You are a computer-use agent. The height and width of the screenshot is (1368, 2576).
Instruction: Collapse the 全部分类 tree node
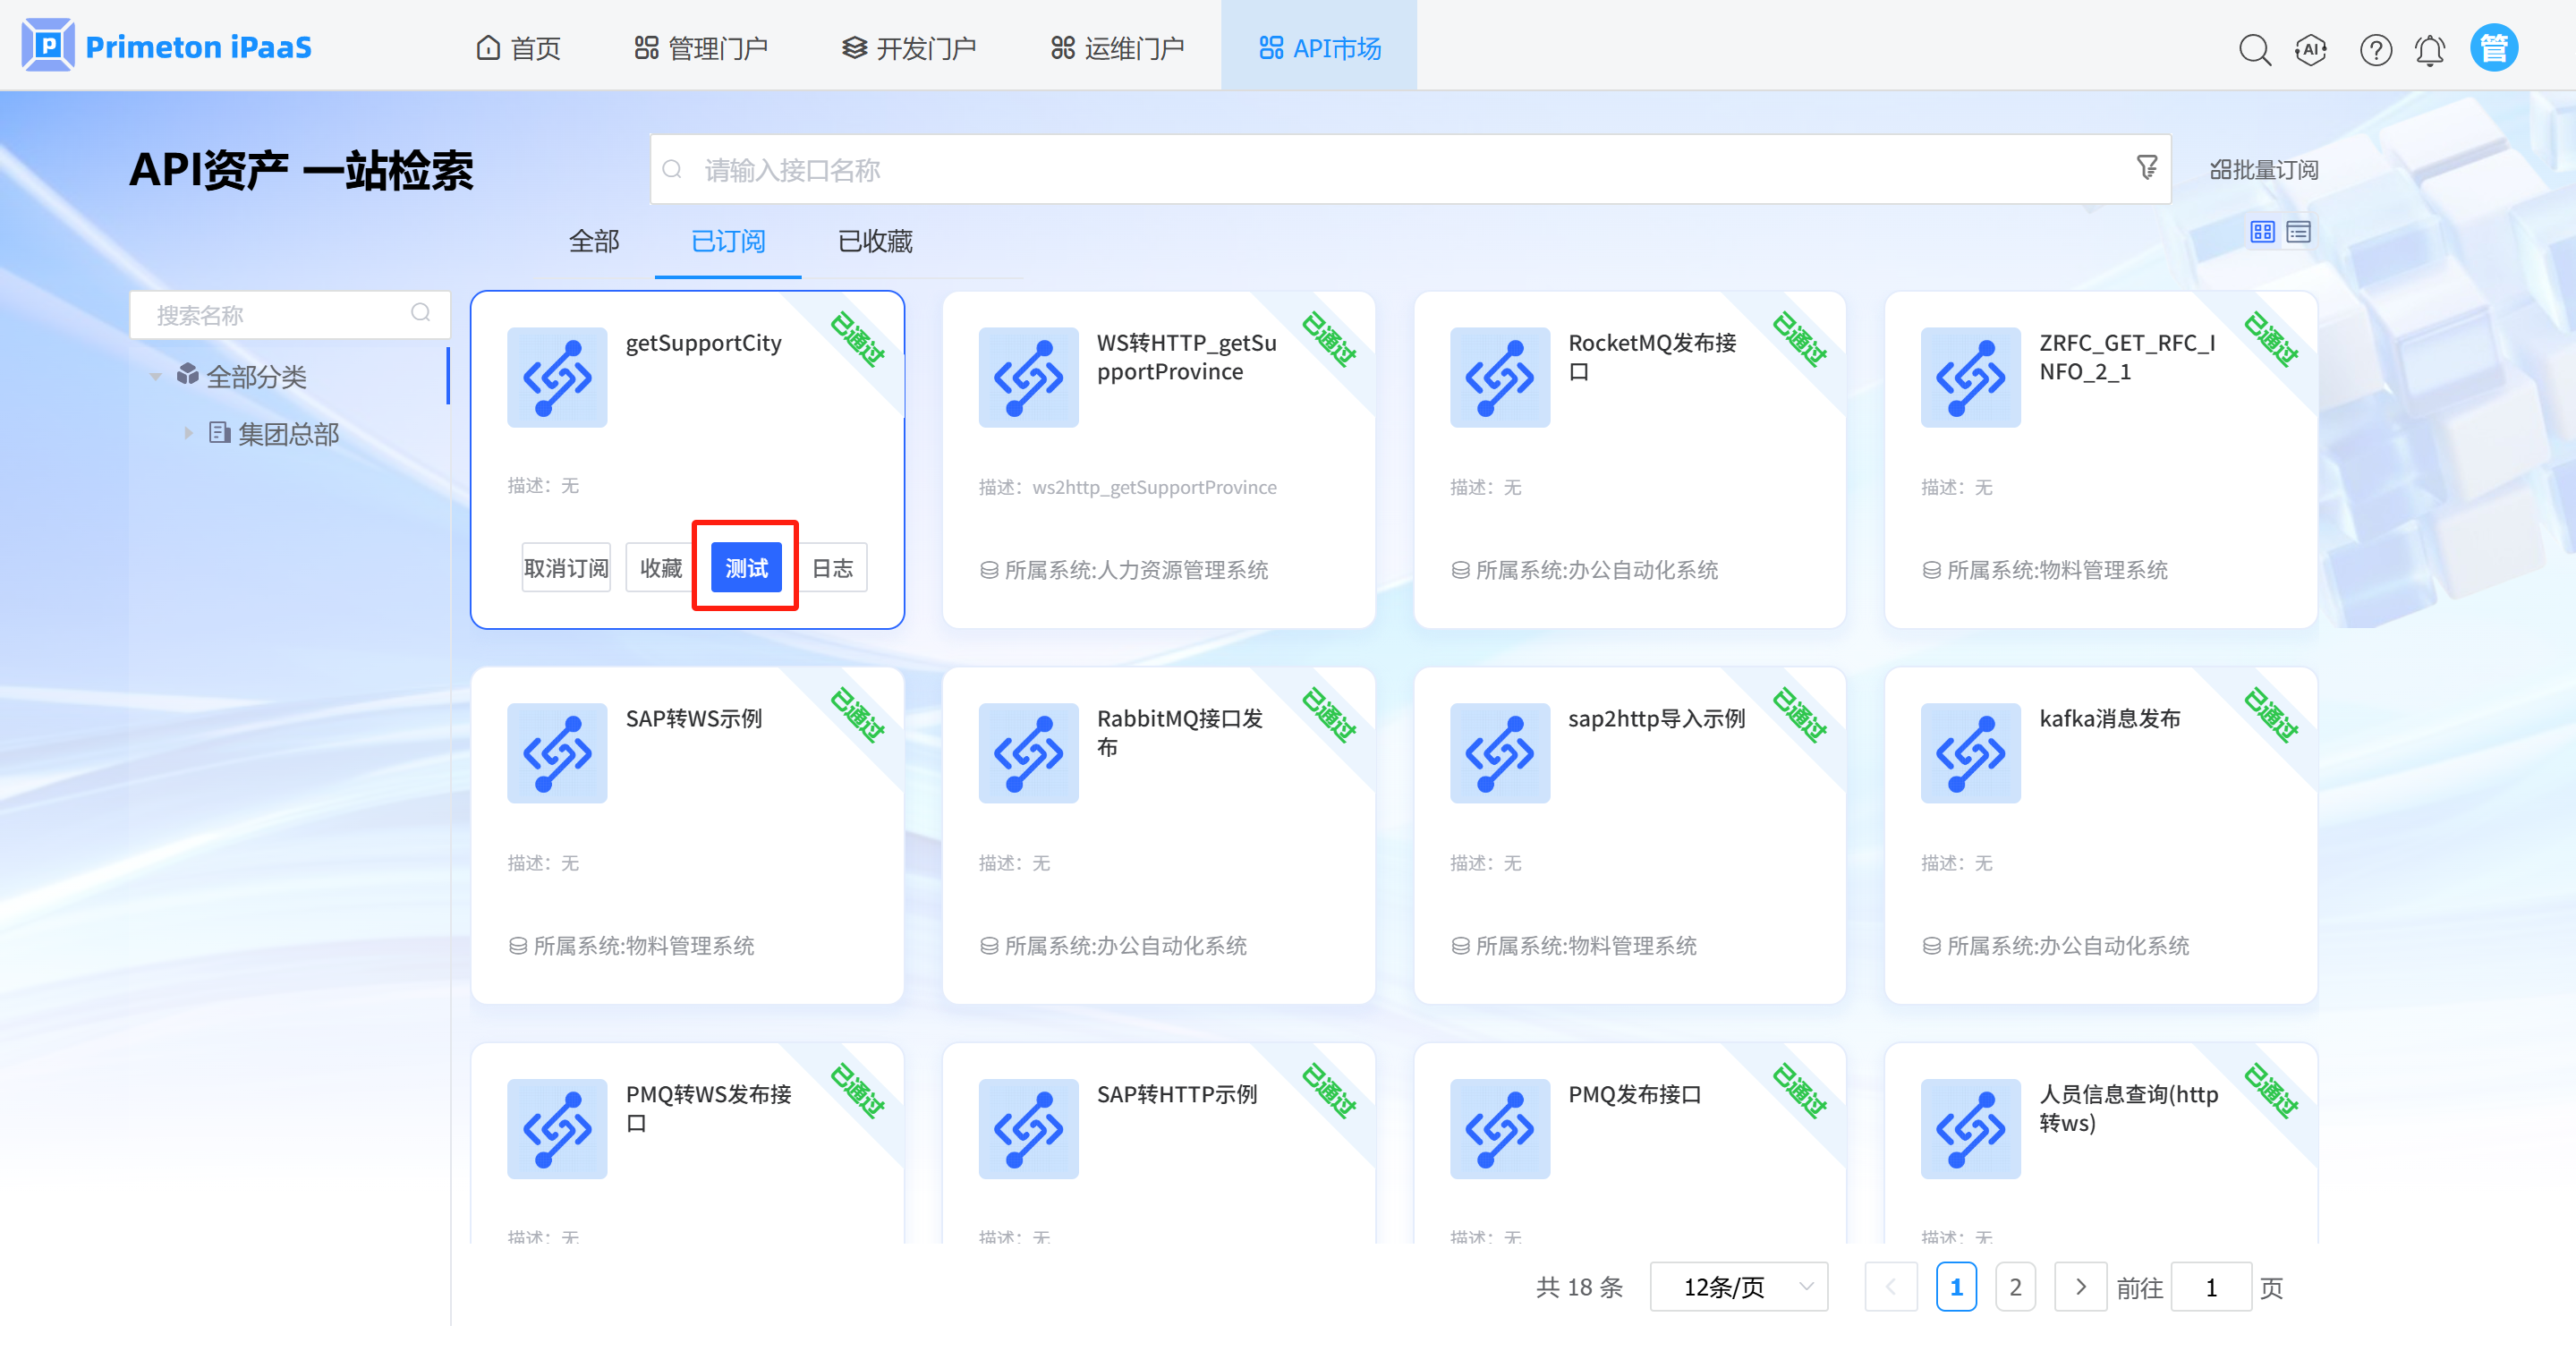156,377
